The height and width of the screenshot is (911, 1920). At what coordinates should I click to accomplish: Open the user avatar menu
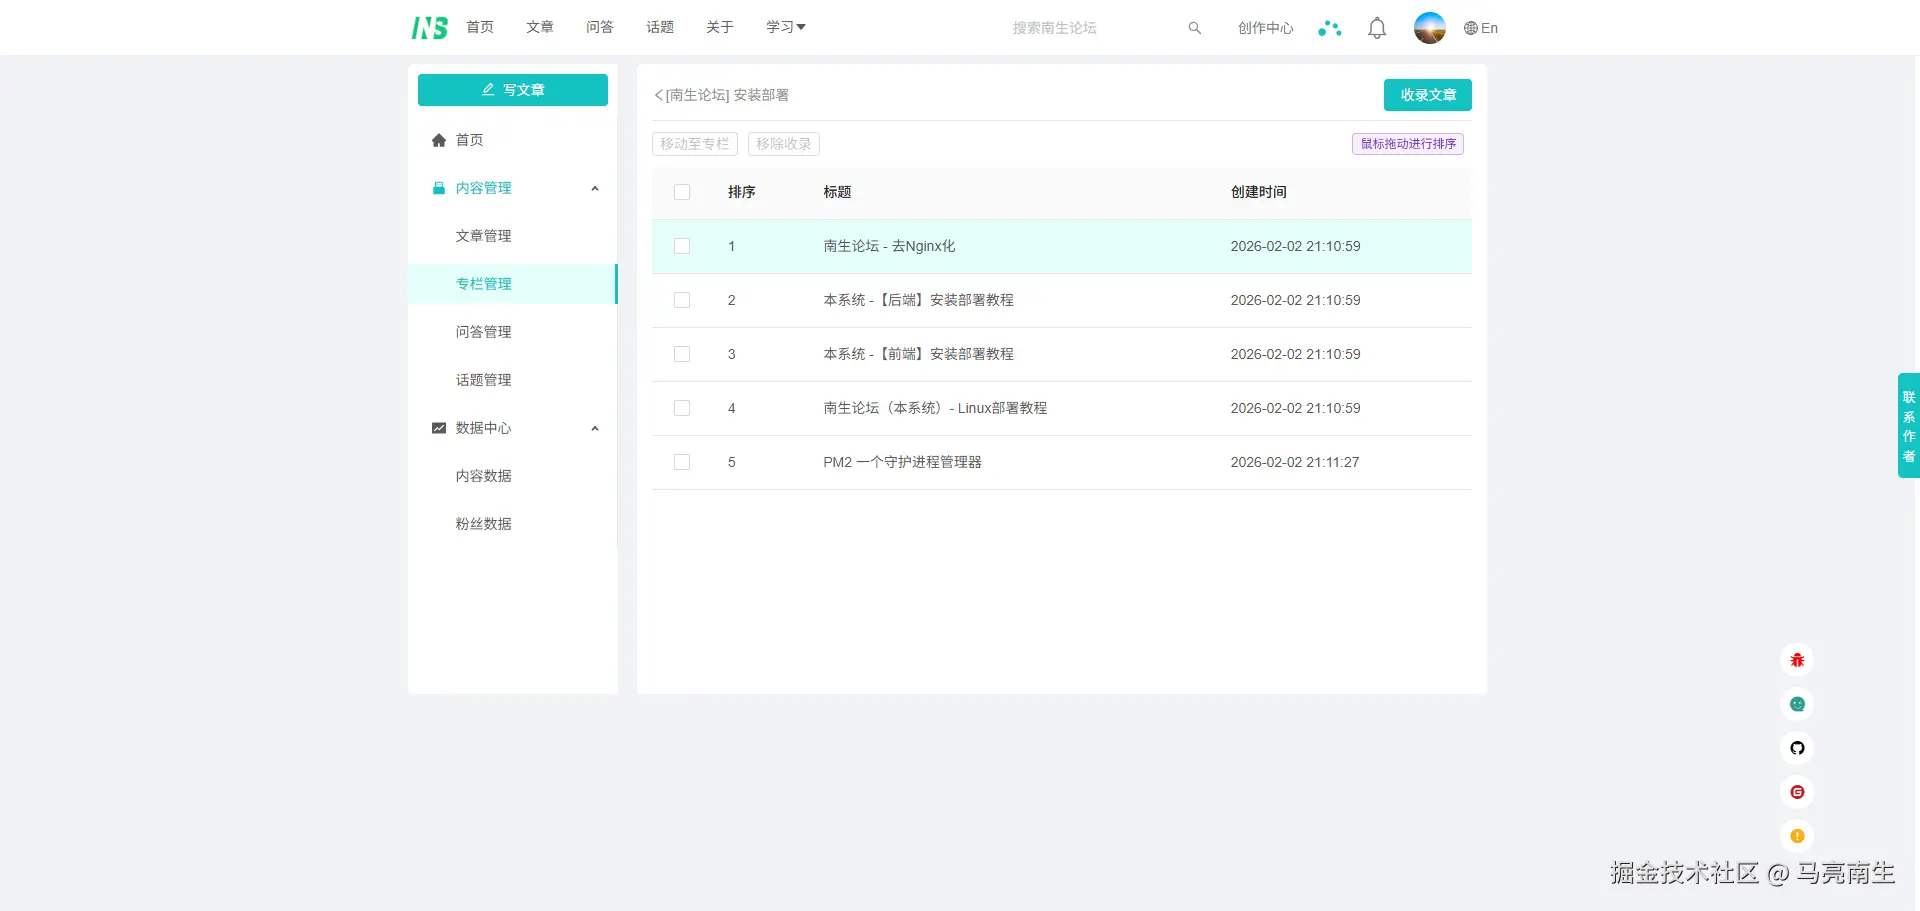pos(1429,27)
